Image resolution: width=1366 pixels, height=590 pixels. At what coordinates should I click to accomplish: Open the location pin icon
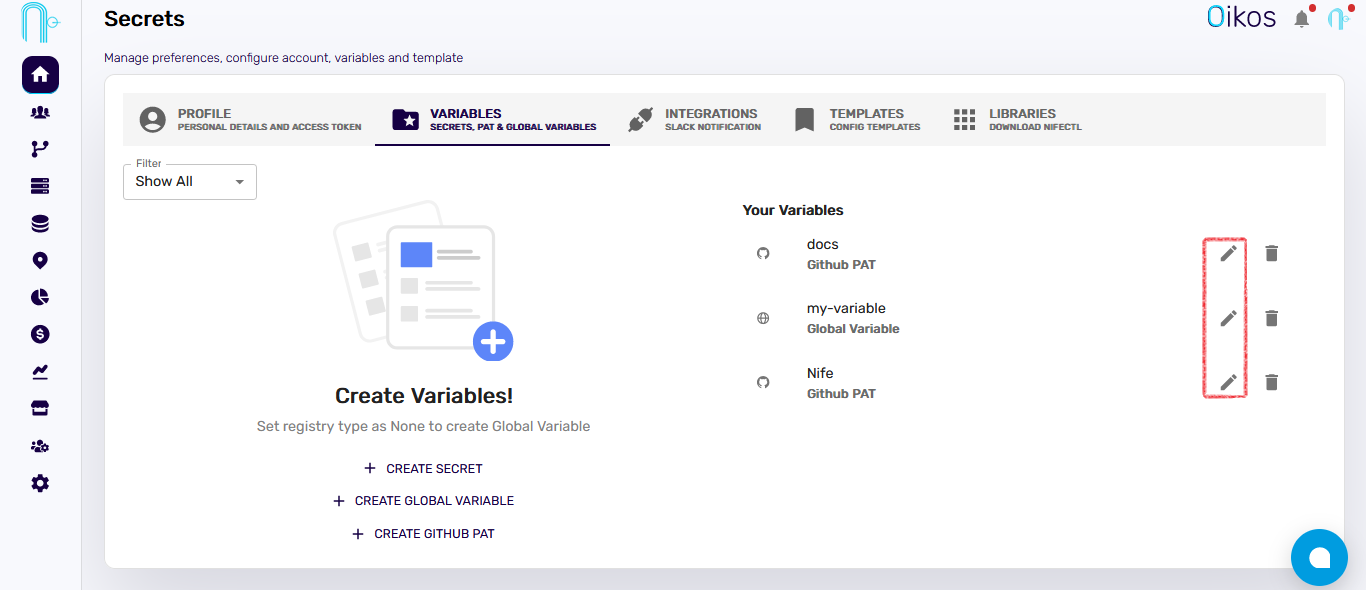pos(39,260)
